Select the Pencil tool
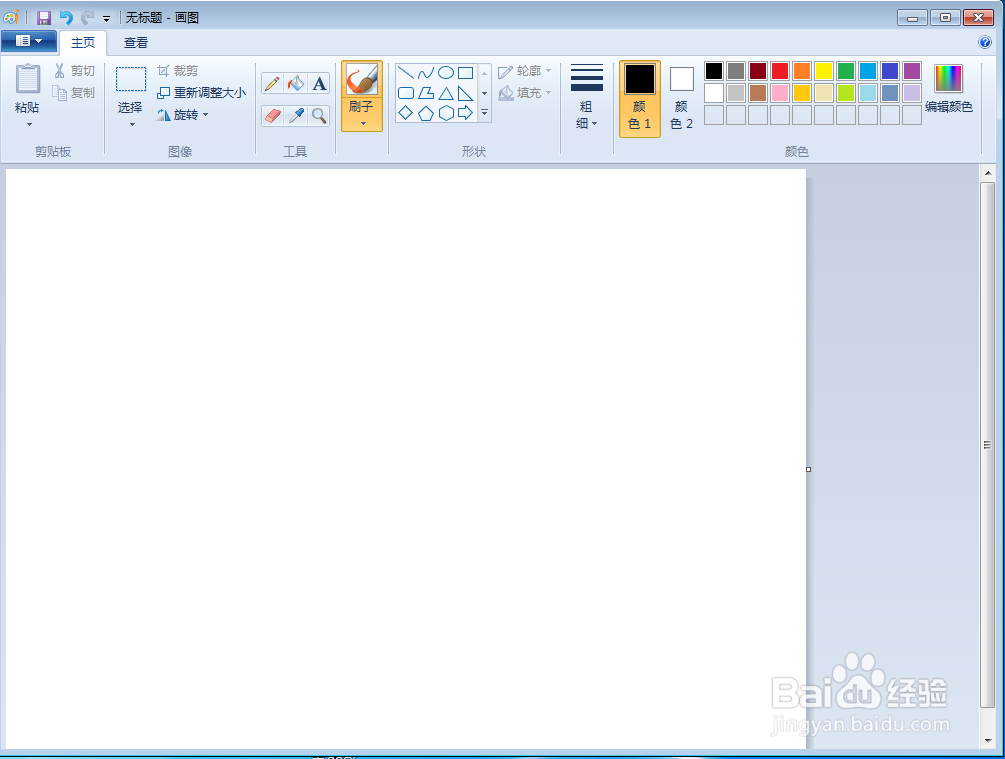Screen dimensions: 1005x759 (x=272, y=83)
